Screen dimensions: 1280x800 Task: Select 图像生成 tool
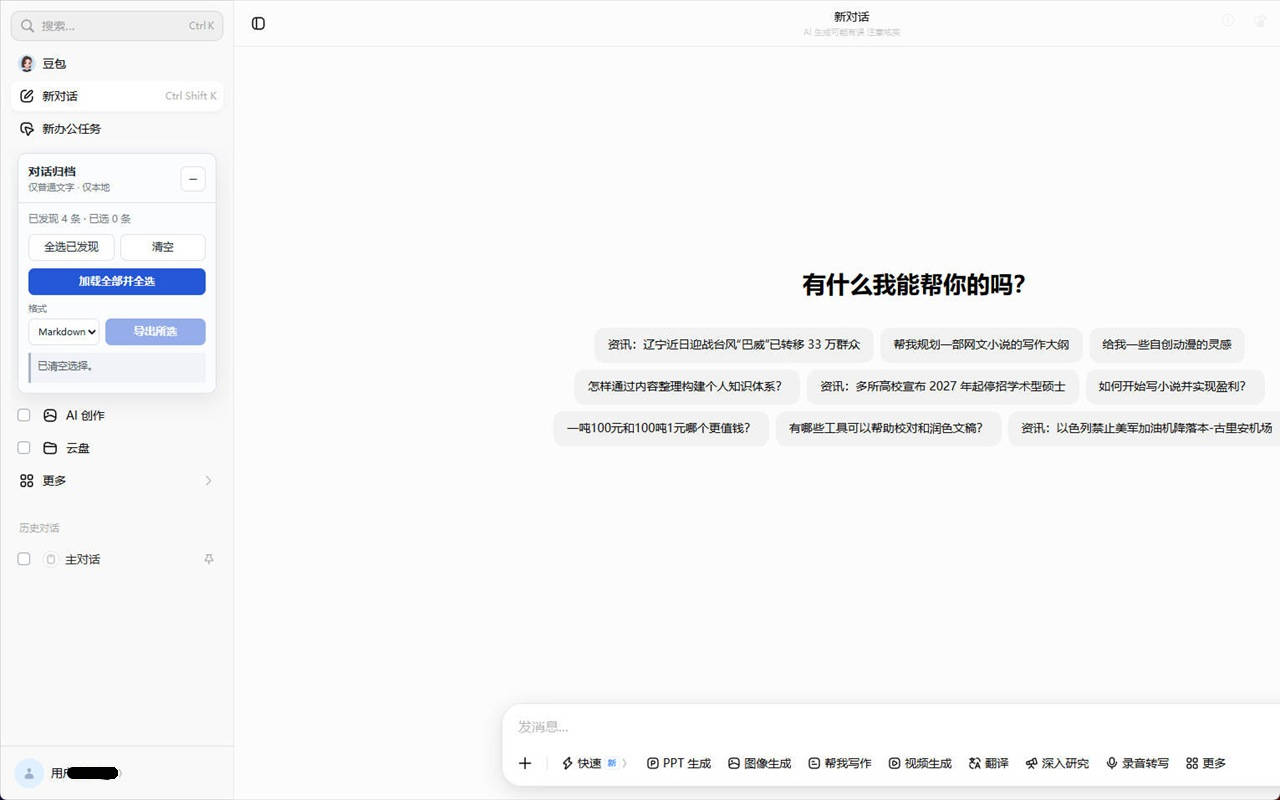(759, 763)
